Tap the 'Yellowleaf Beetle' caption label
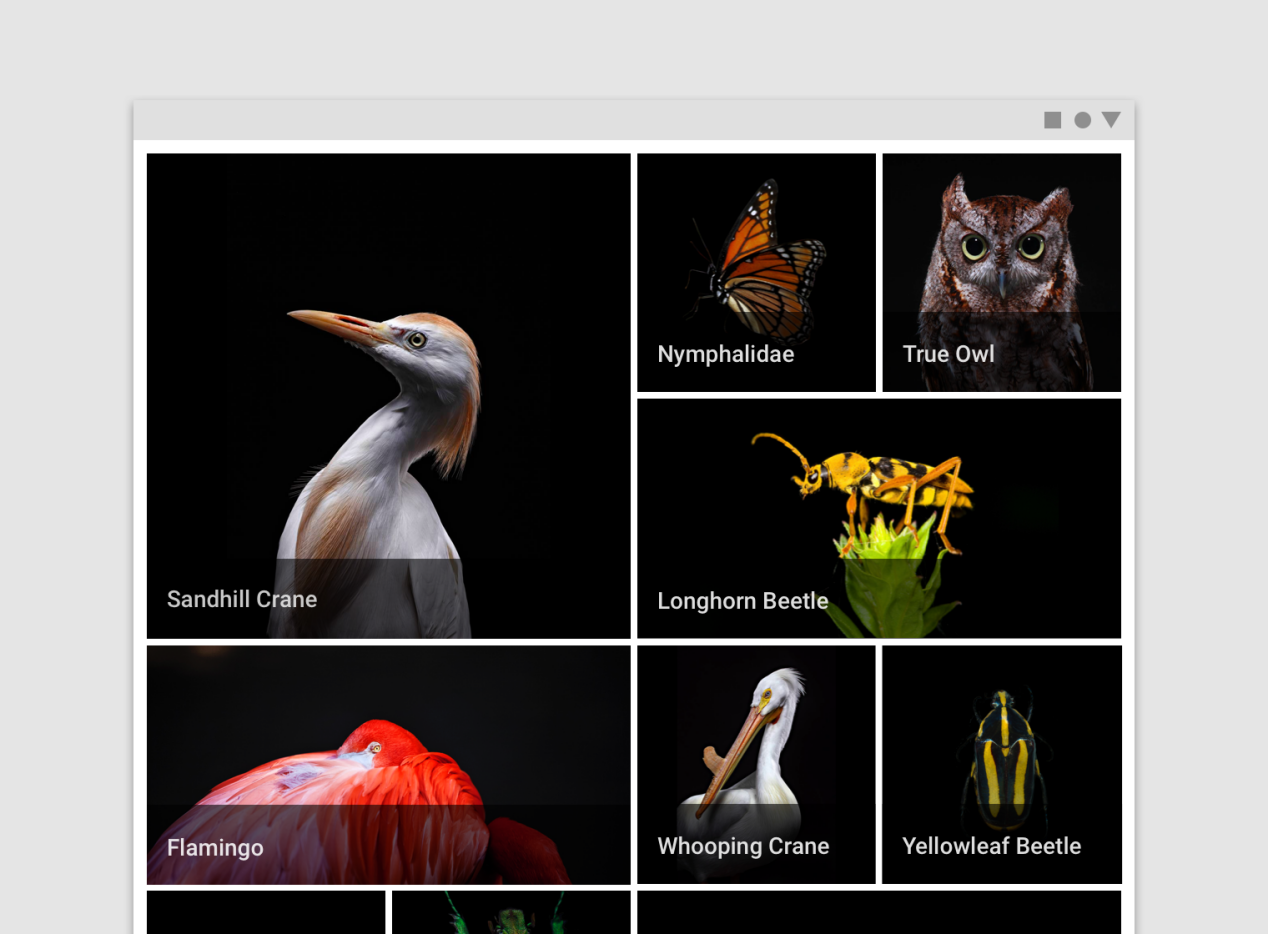The height and width of the screenshot is (934, 1268). click(x=992, y=846)
